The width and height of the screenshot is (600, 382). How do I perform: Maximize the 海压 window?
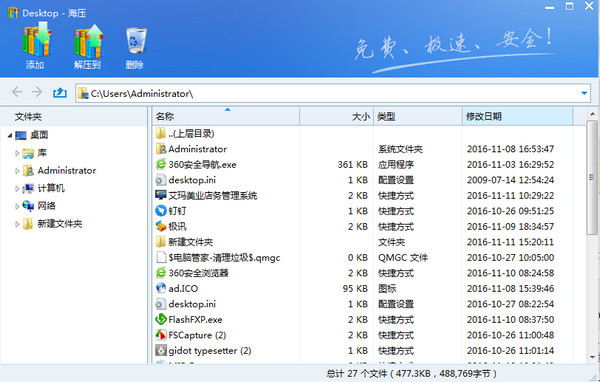pyautogui.click(x=569, y=6)
